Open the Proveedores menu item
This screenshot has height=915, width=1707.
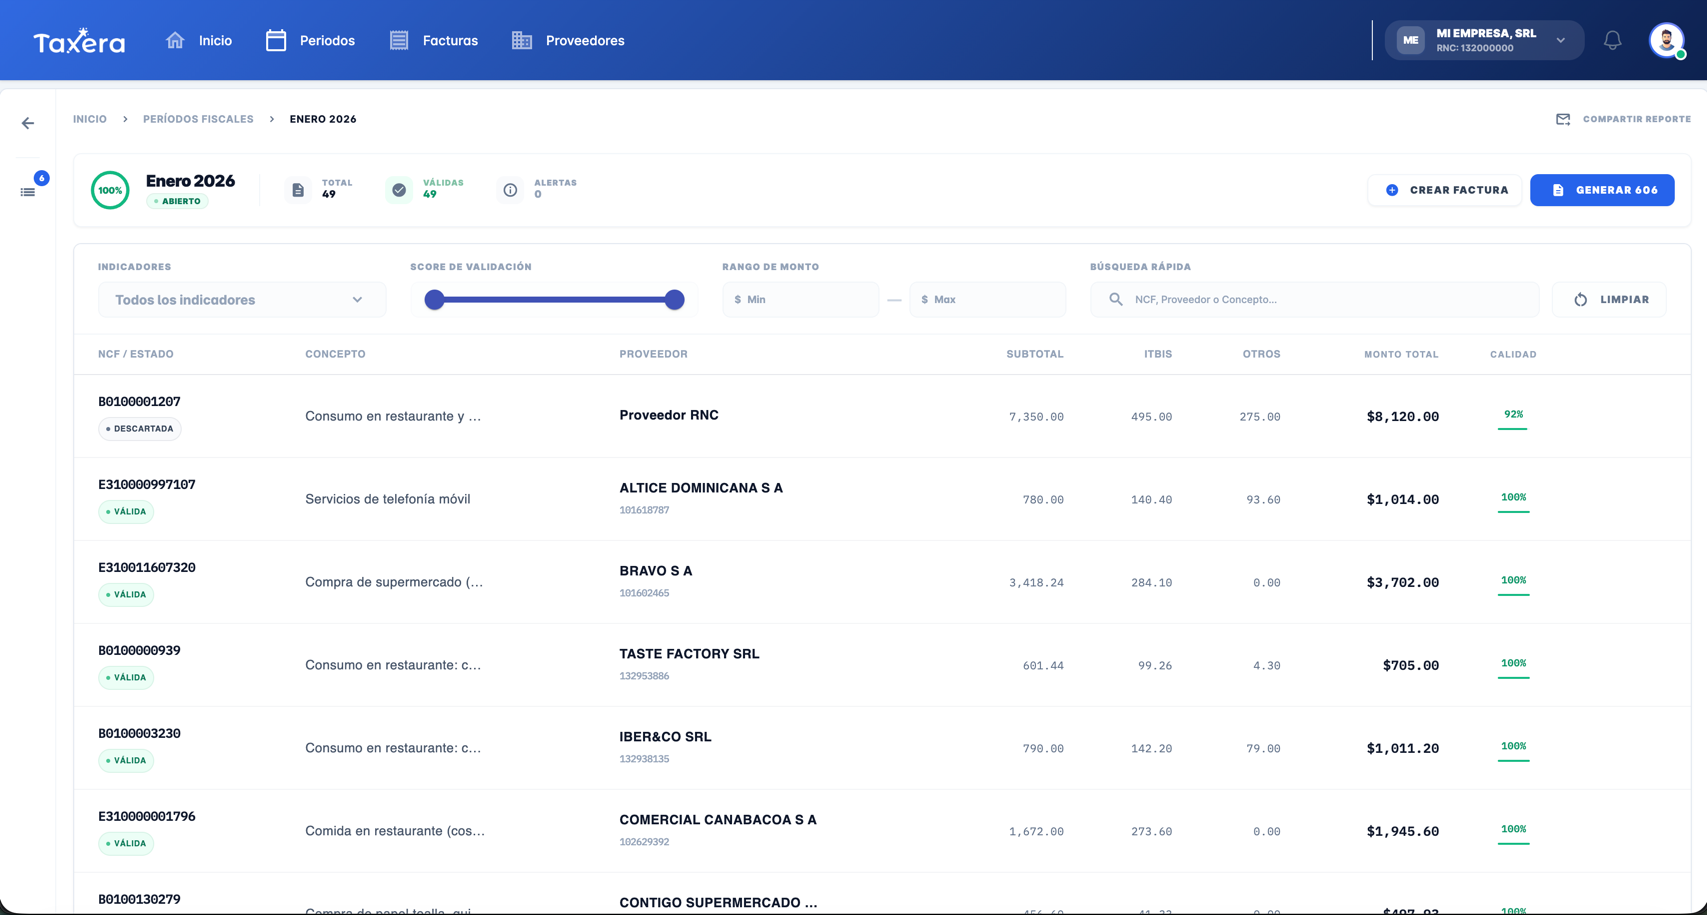[585, 41]
